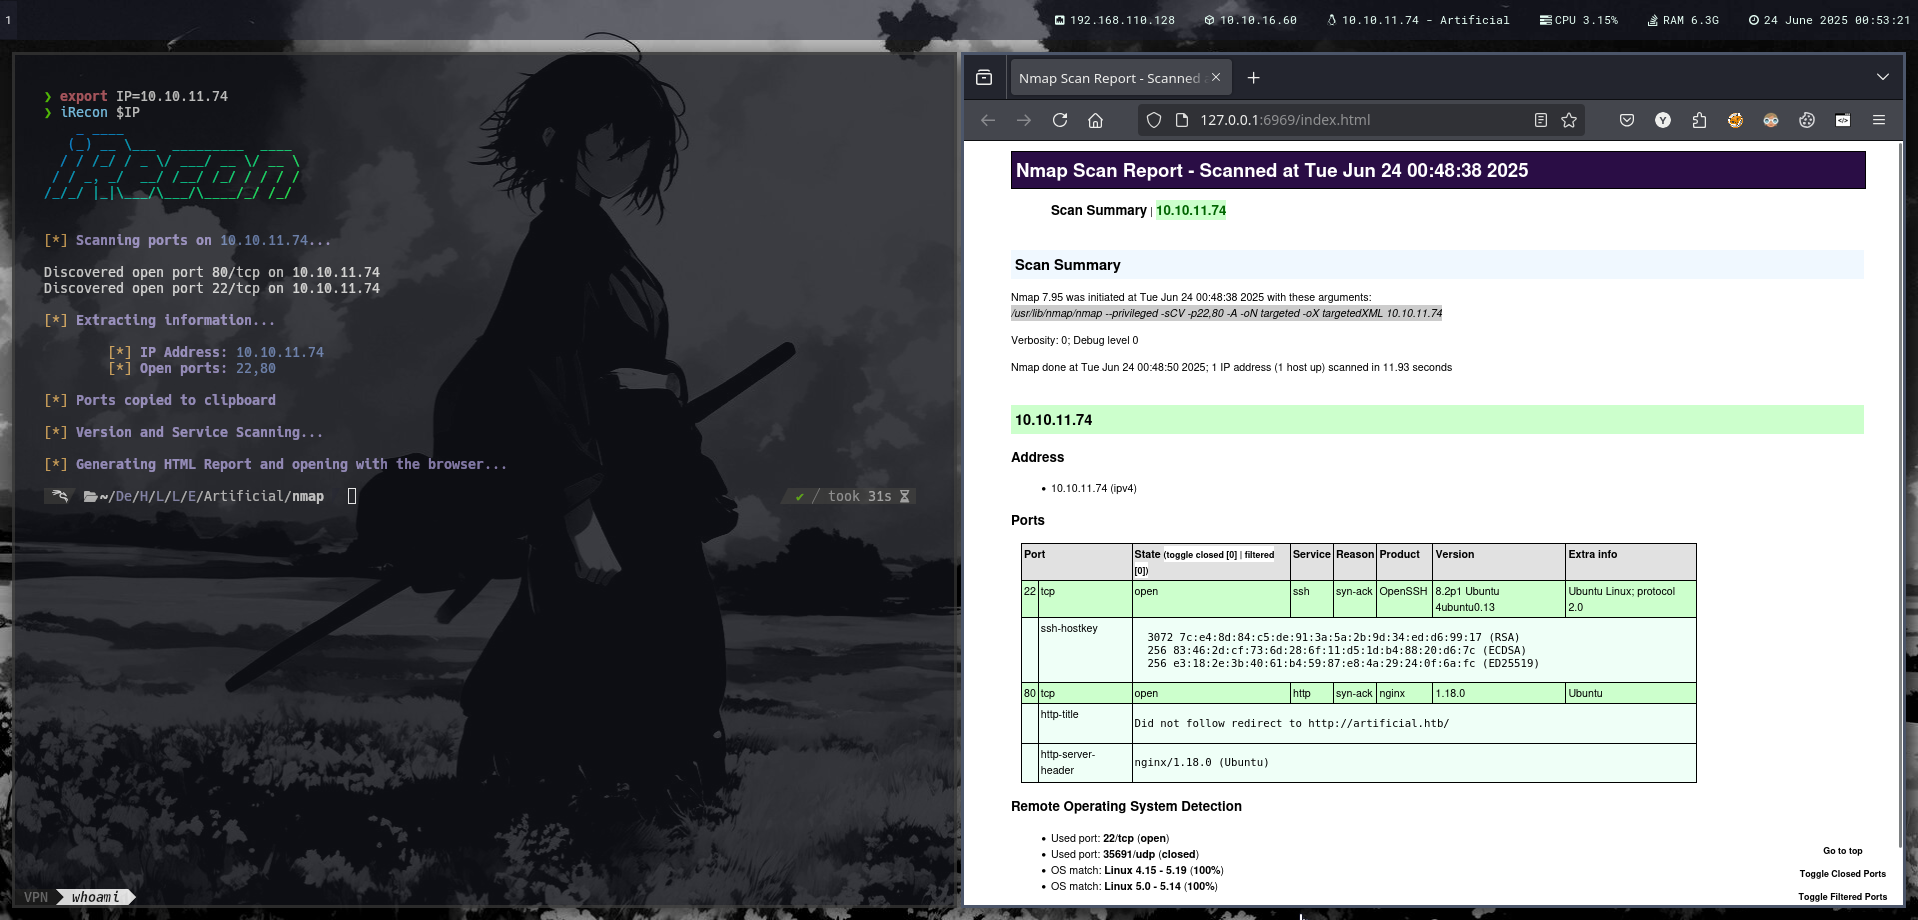Click the URL address bar field

pyautogui.click(x=1350, y=120)
